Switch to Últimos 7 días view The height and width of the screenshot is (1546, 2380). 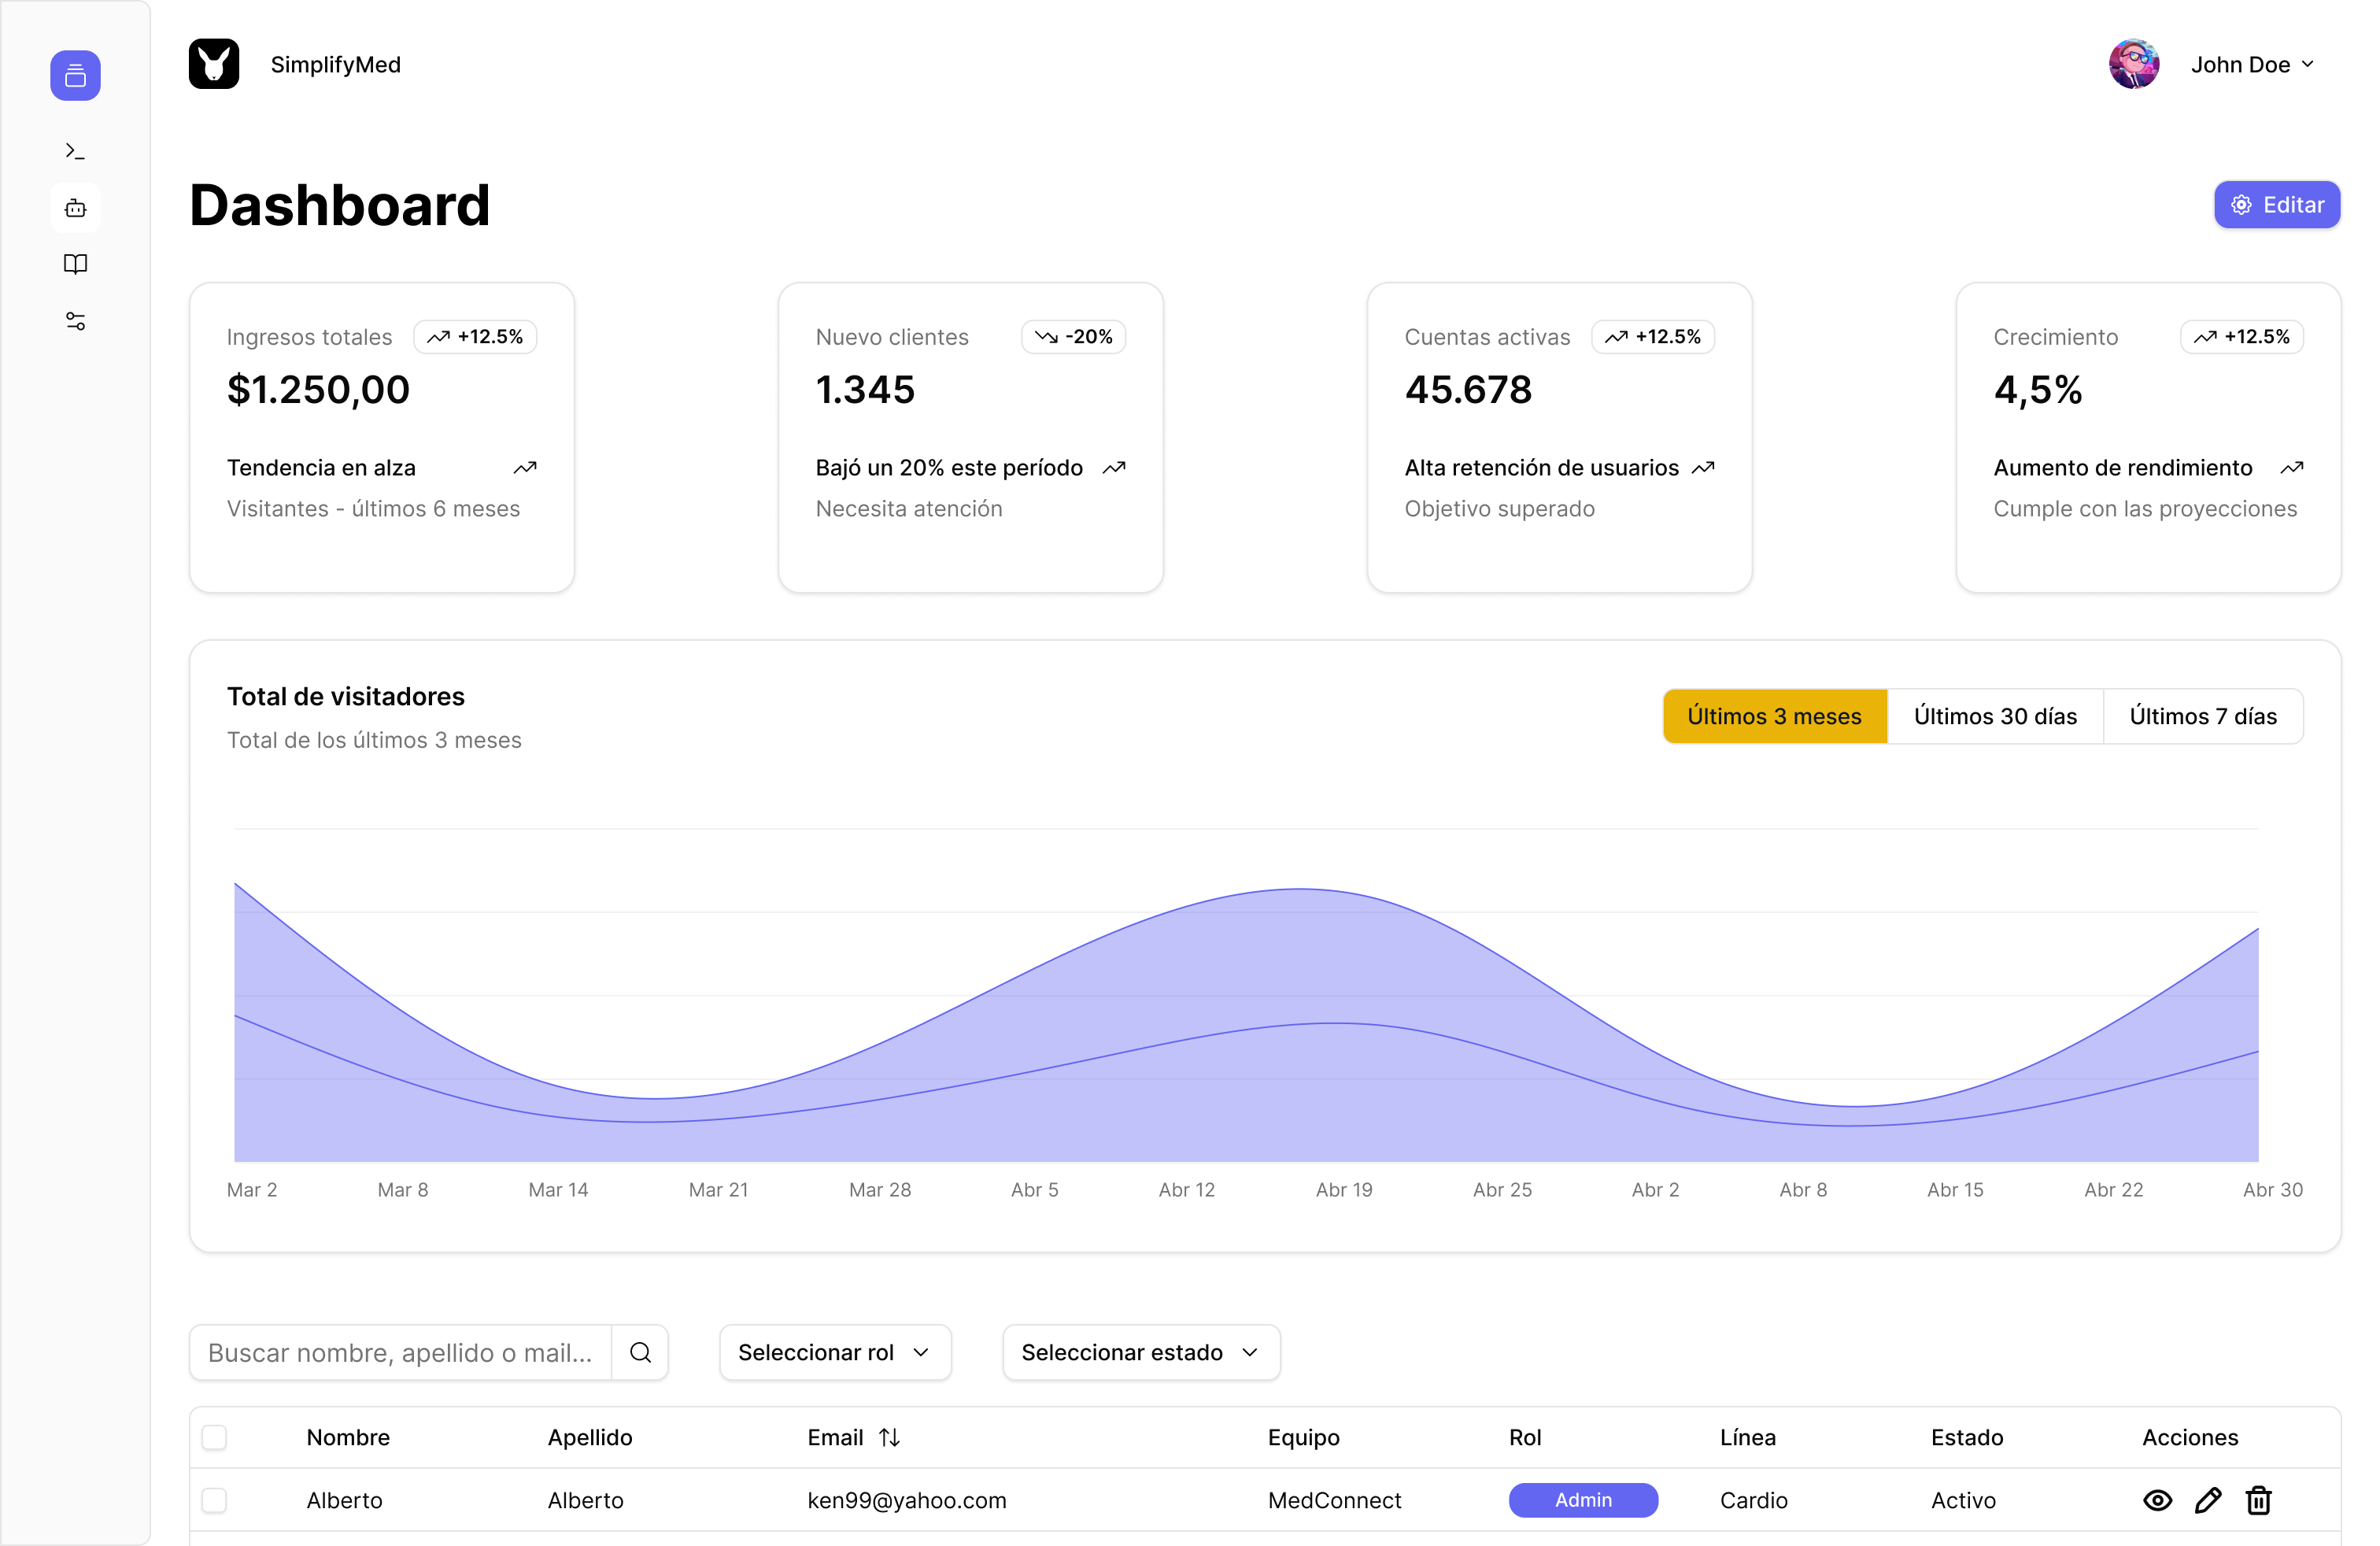(x=2203, y=716)
